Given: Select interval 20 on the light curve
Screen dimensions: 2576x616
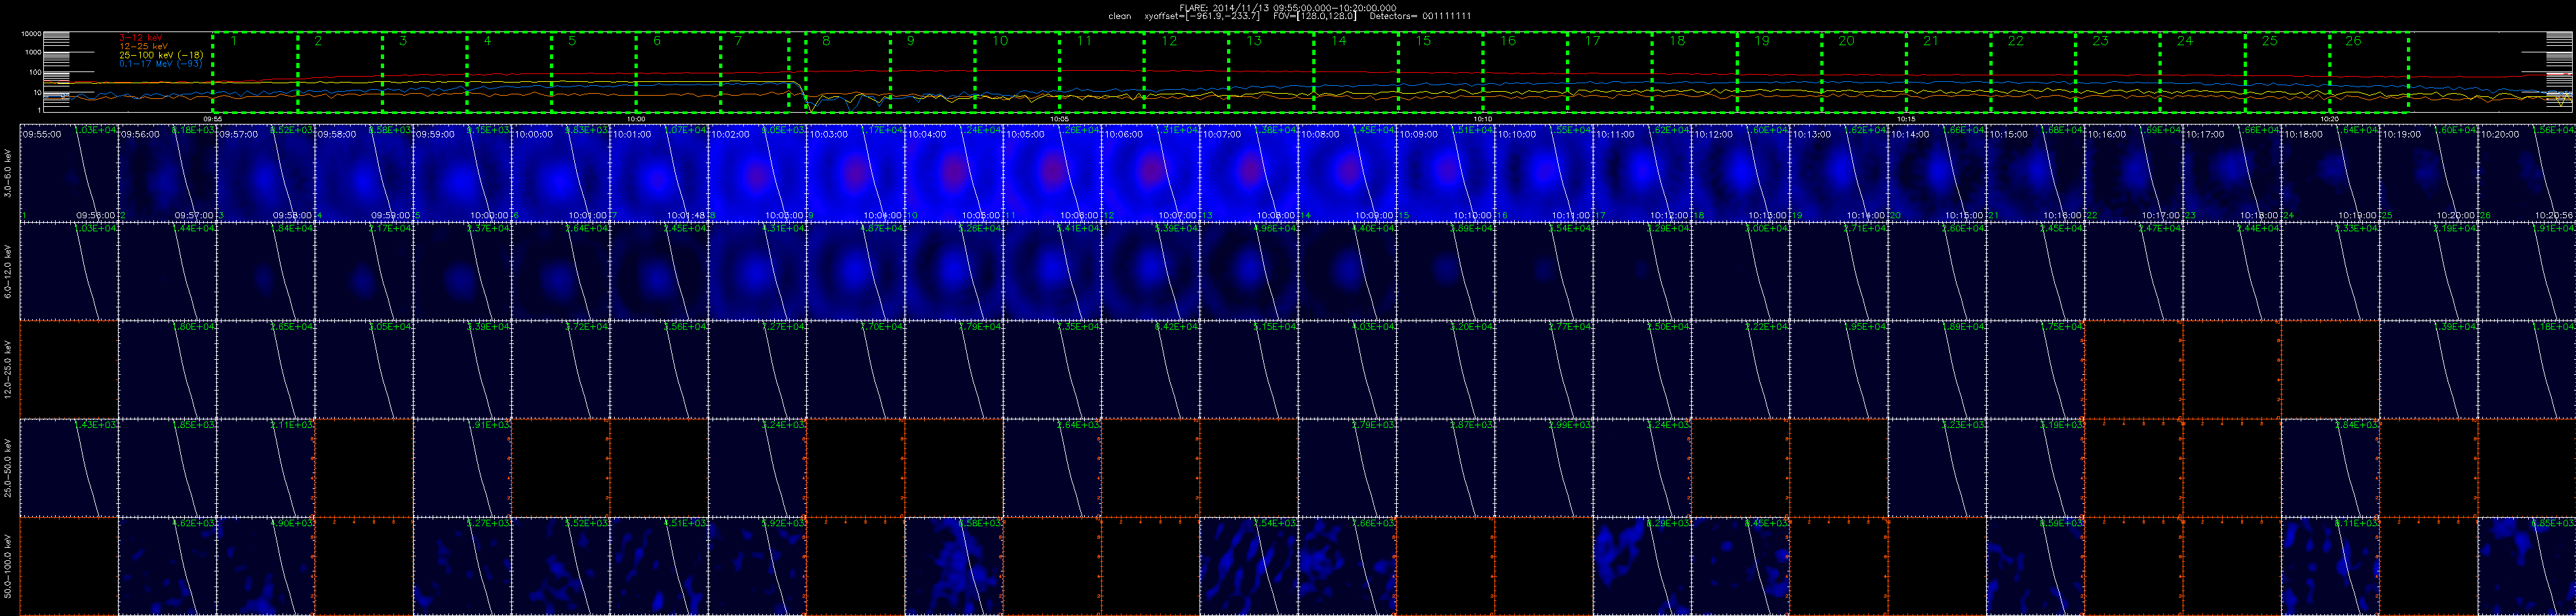Looking at the screenshot, I should pos(1864,72).
